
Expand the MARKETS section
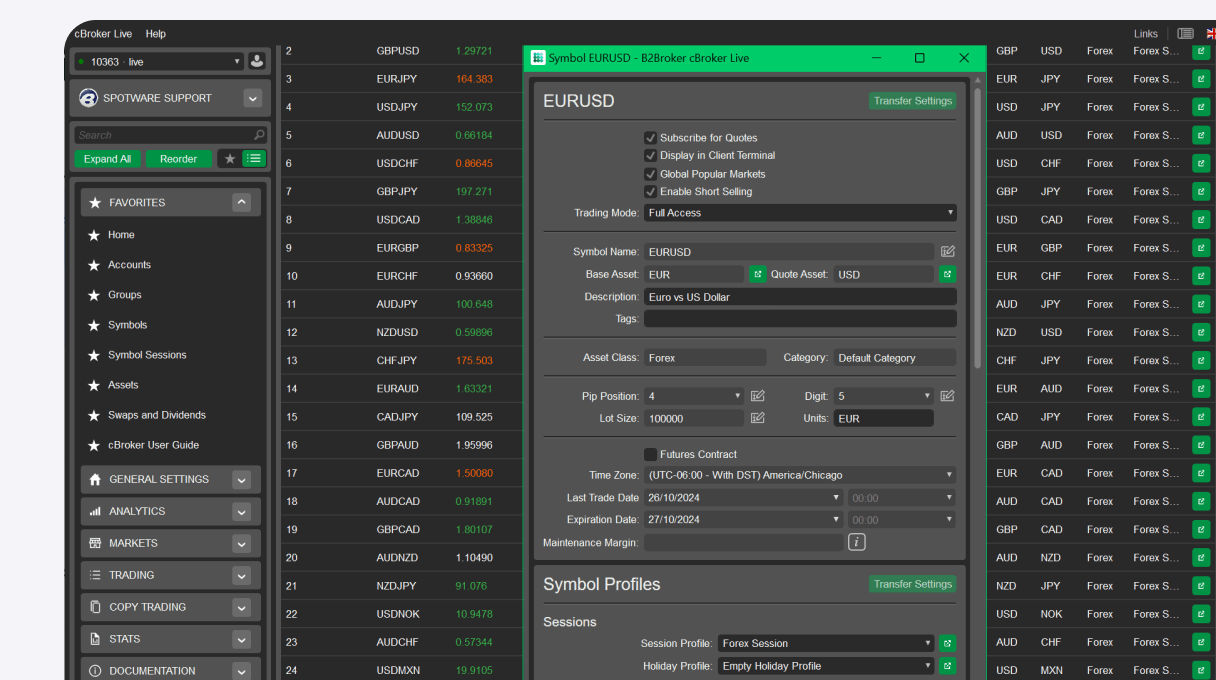click(241, 543)
